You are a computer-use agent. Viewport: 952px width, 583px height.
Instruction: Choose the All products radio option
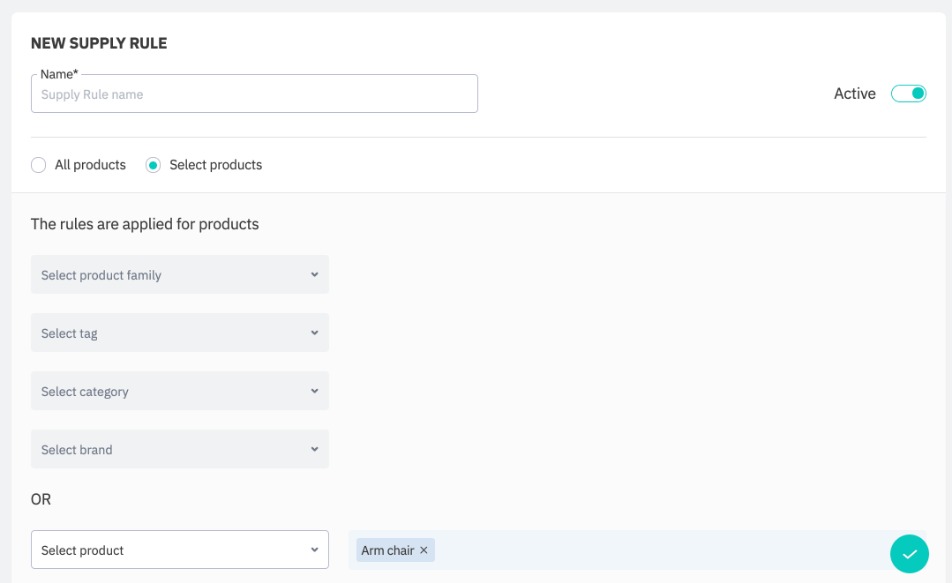39,165
